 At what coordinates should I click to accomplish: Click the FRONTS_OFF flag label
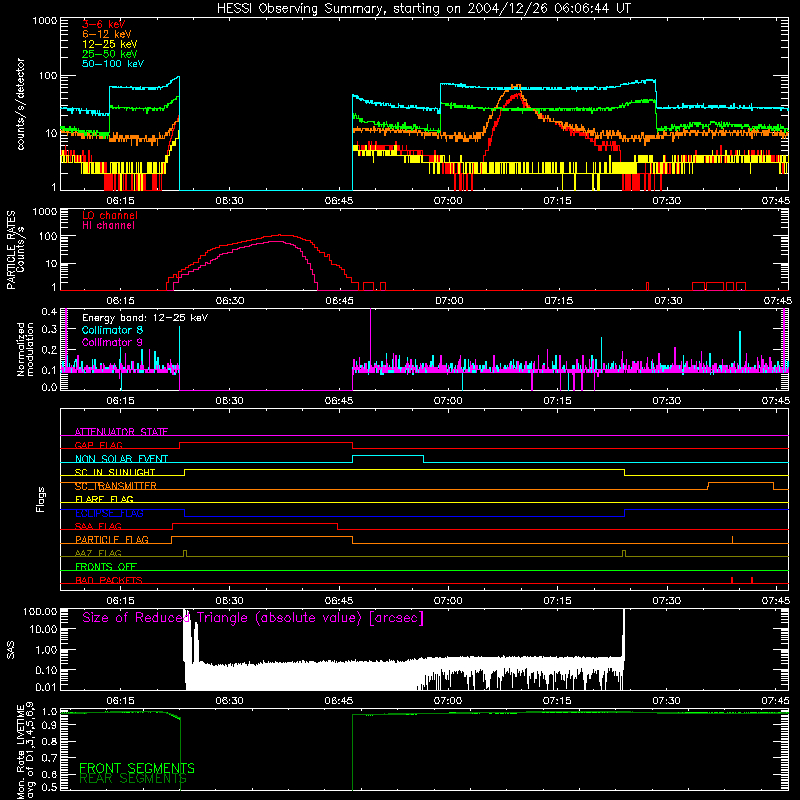106,566
